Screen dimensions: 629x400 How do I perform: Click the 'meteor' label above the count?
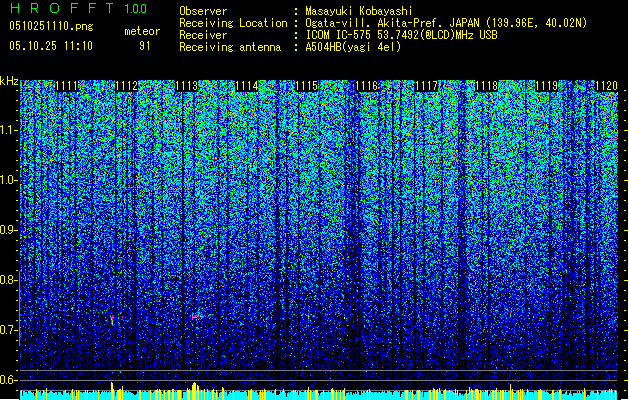142,31
